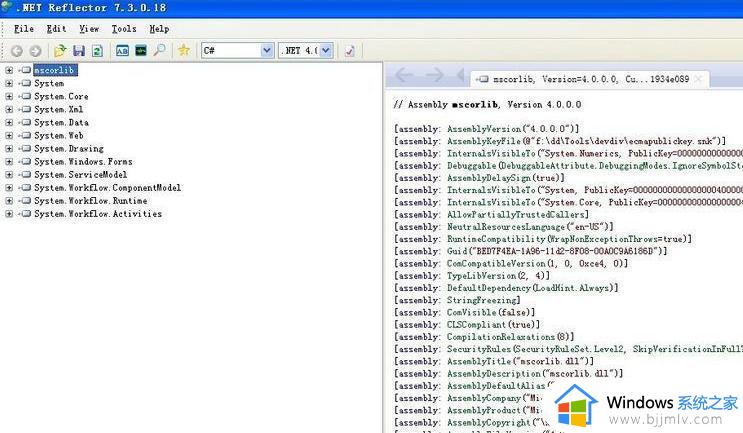Click the AssemblyVersion attribute link
The height and width of the screenshot is (433, 743).
[484, 129]
